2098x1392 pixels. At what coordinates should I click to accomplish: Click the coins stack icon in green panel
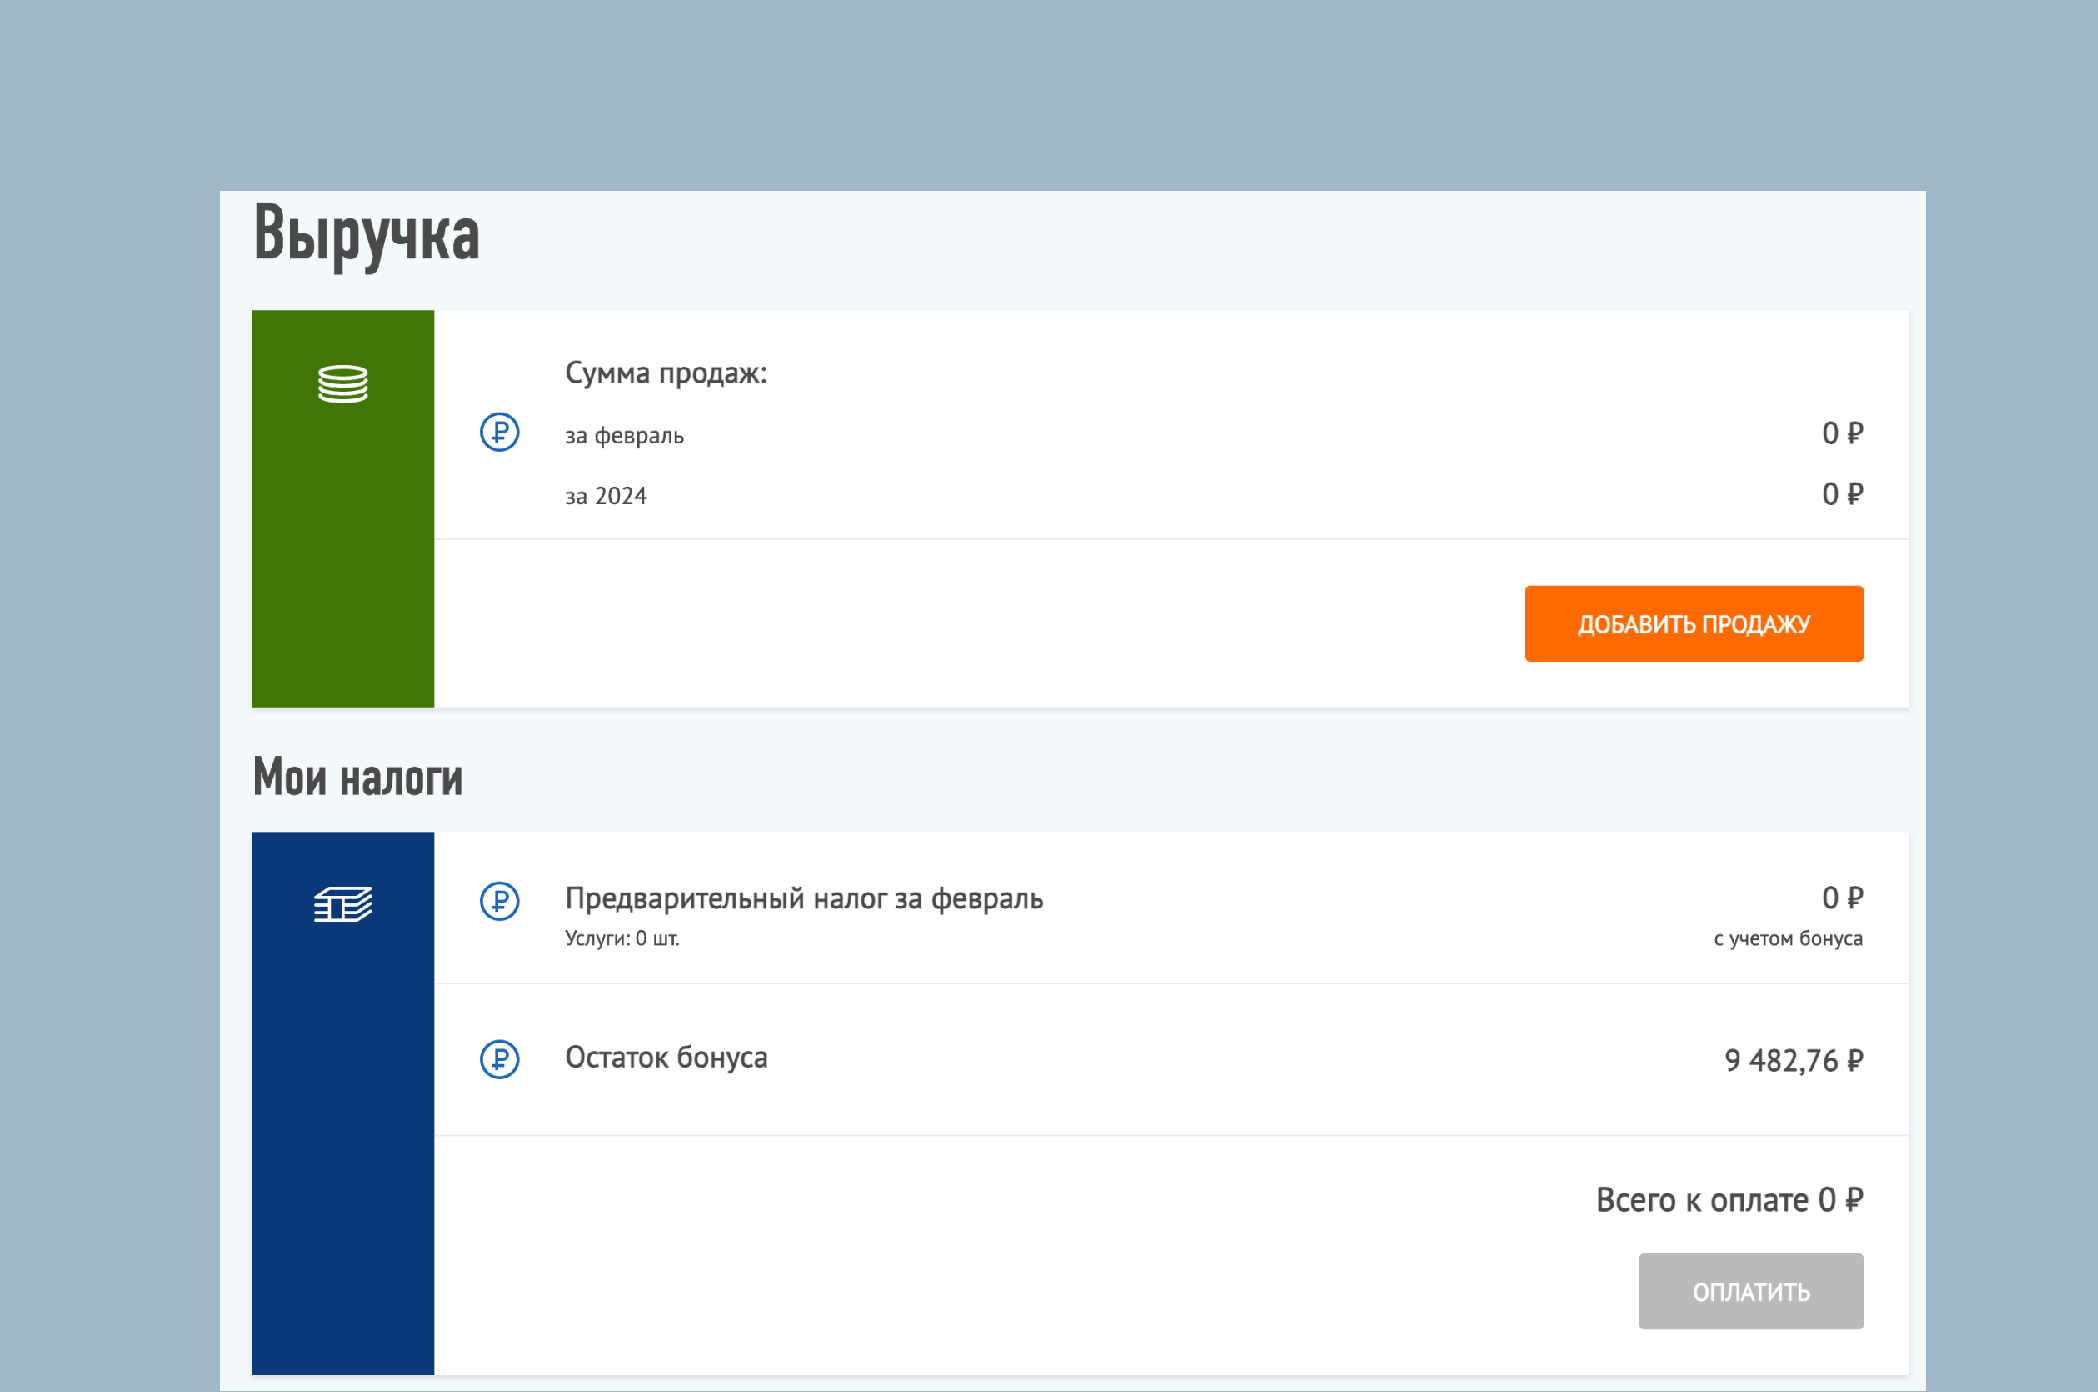(342, 384)
